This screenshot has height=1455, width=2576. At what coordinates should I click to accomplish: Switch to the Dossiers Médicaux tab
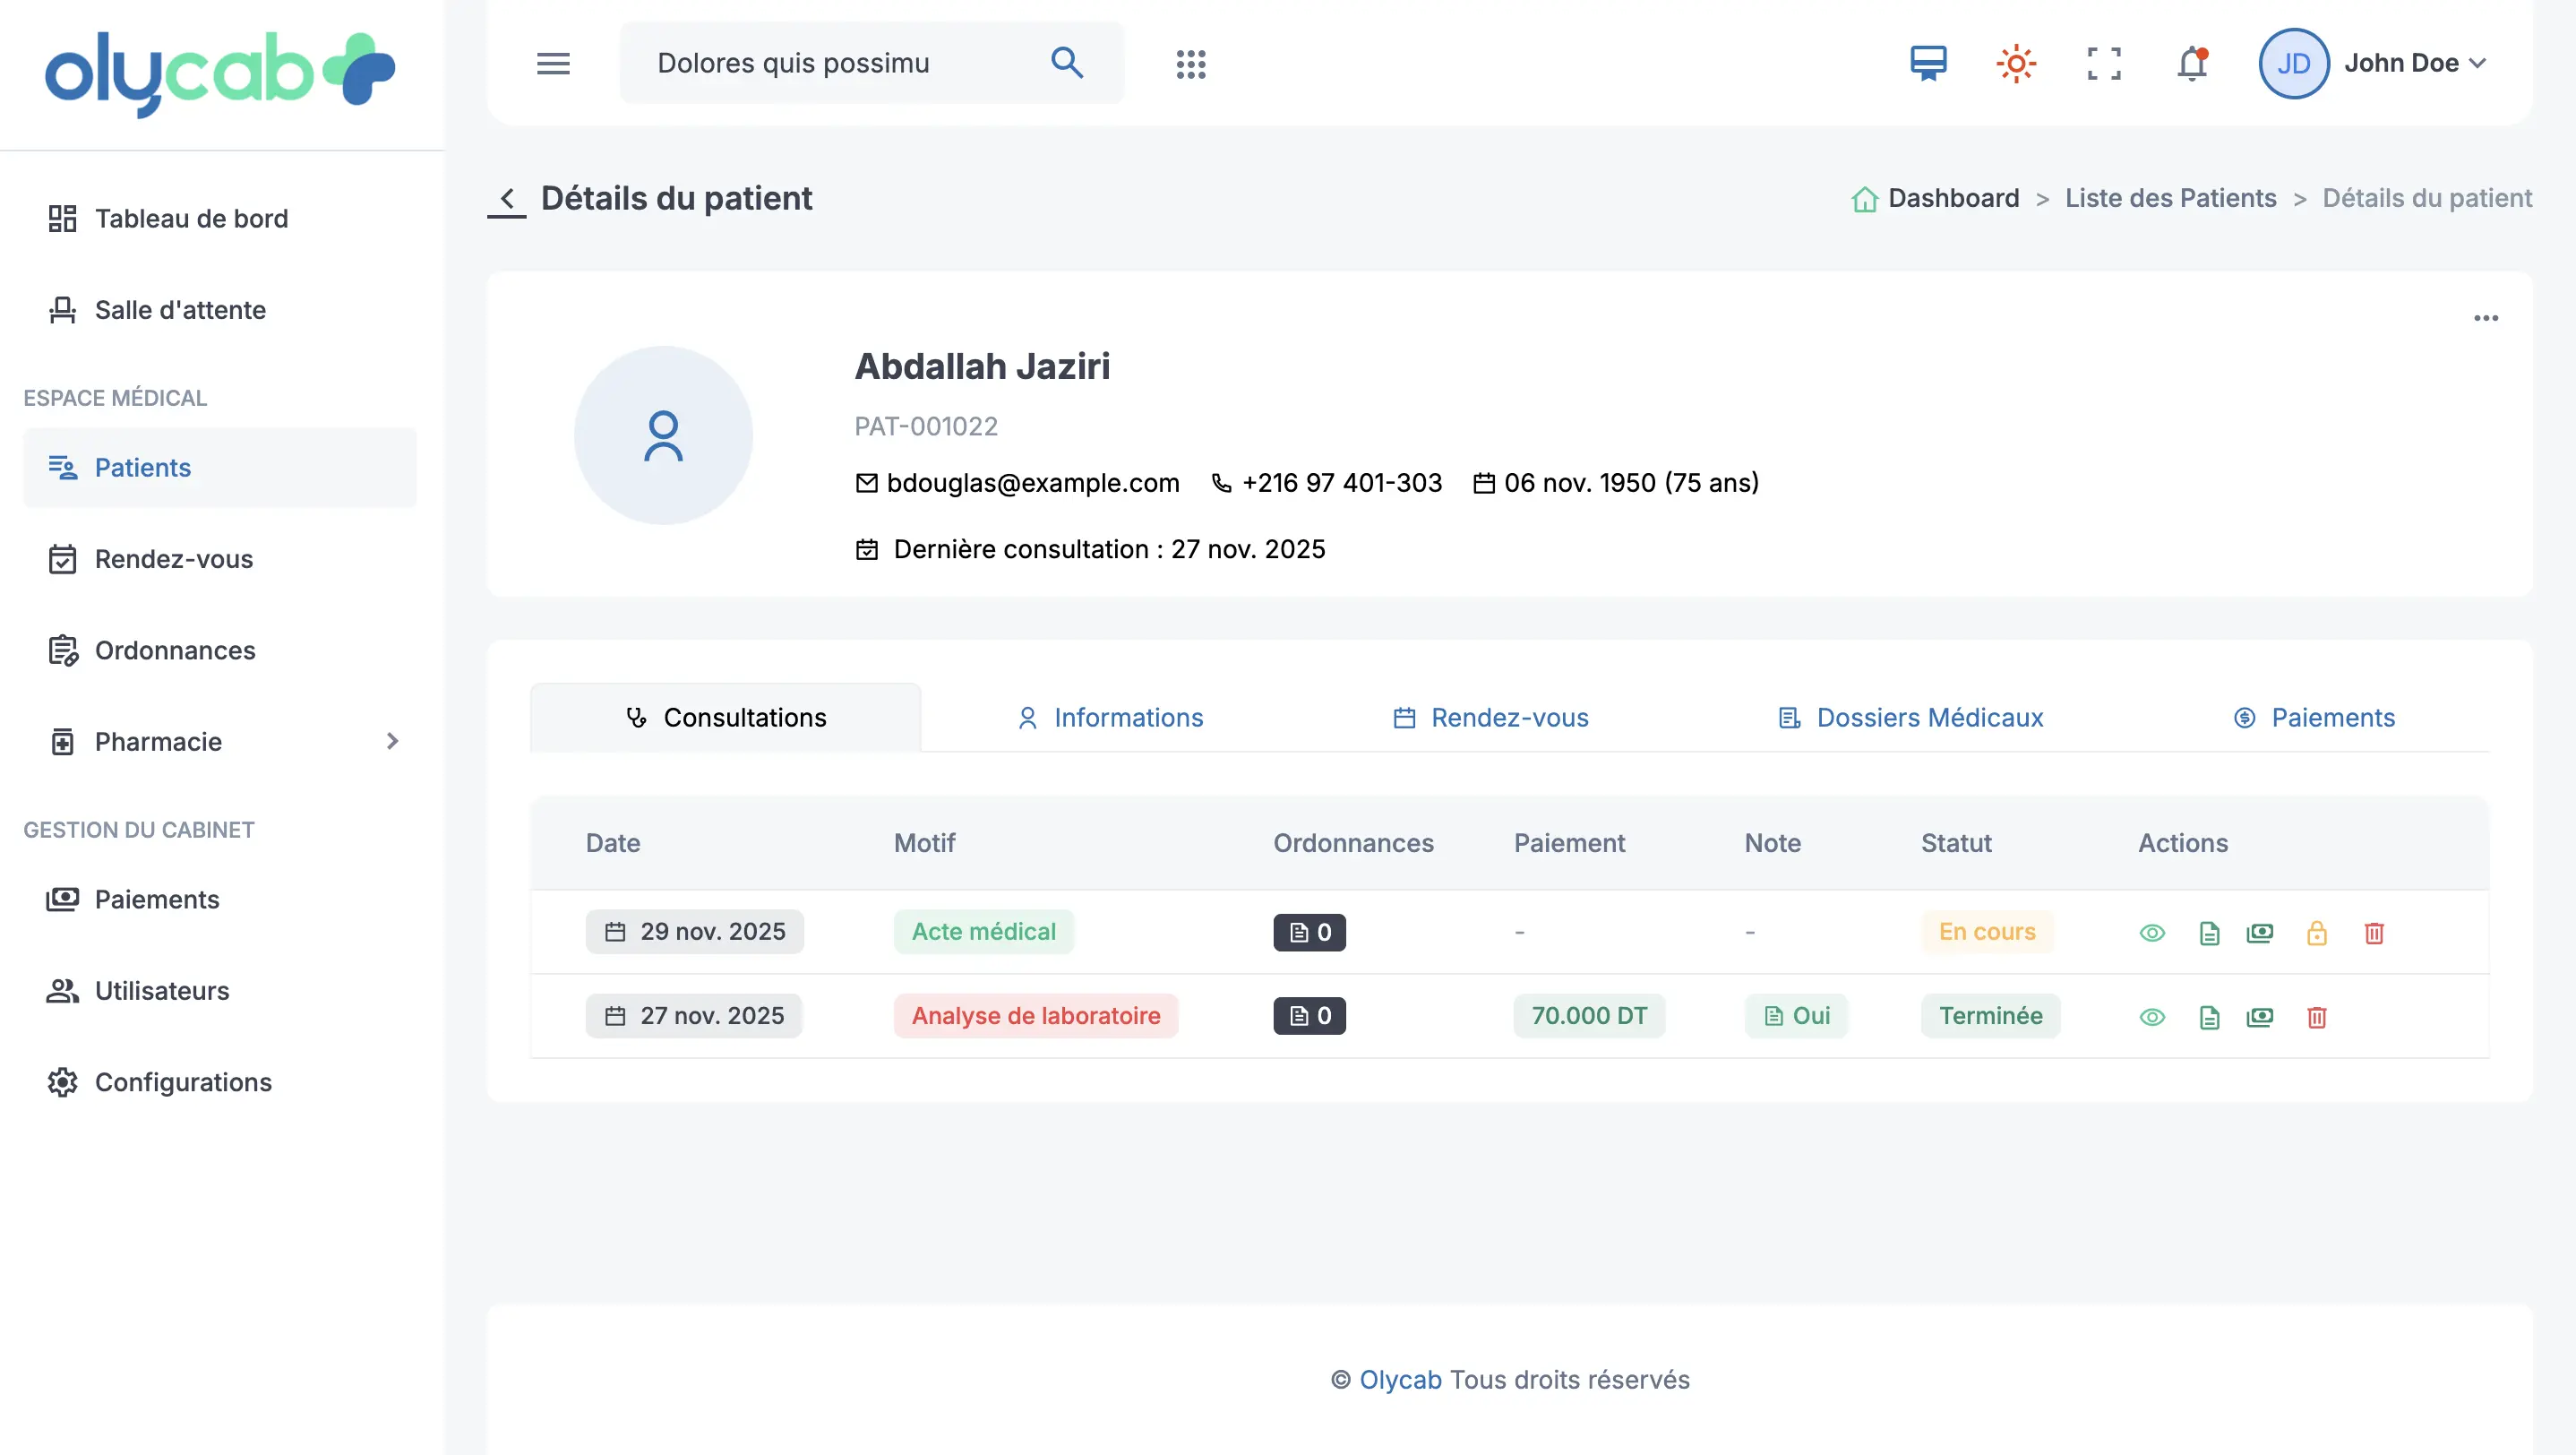1908,717
